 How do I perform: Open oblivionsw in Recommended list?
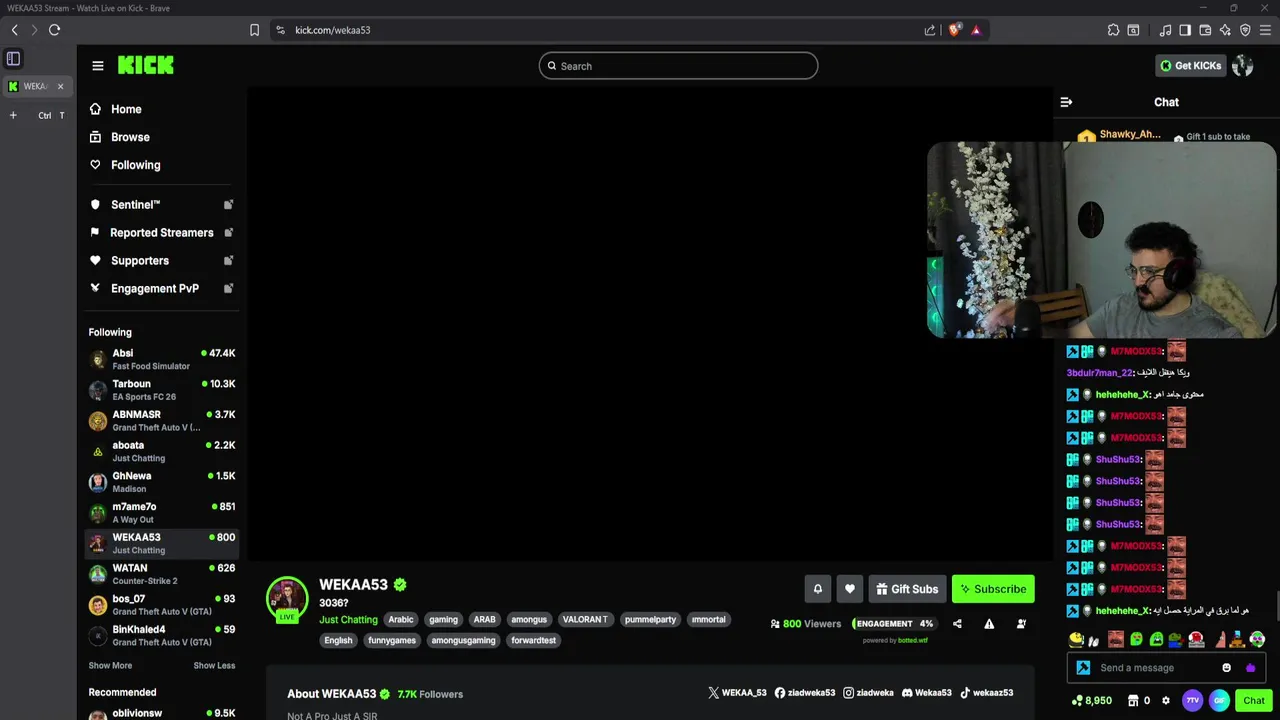pos(162,714)
